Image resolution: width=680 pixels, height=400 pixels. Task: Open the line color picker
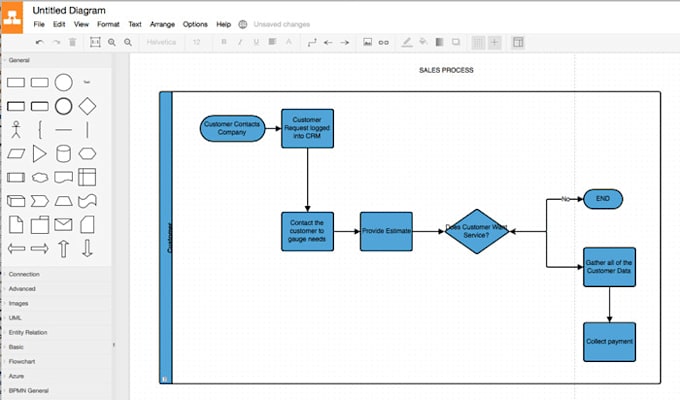[x=407, y=42]
